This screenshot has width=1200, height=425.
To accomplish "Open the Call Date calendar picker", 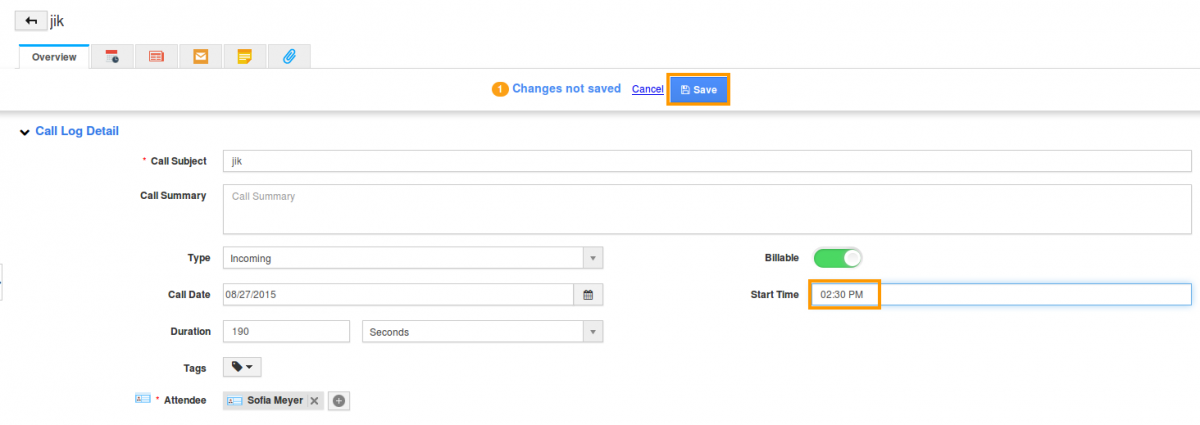I will point(588,295).
